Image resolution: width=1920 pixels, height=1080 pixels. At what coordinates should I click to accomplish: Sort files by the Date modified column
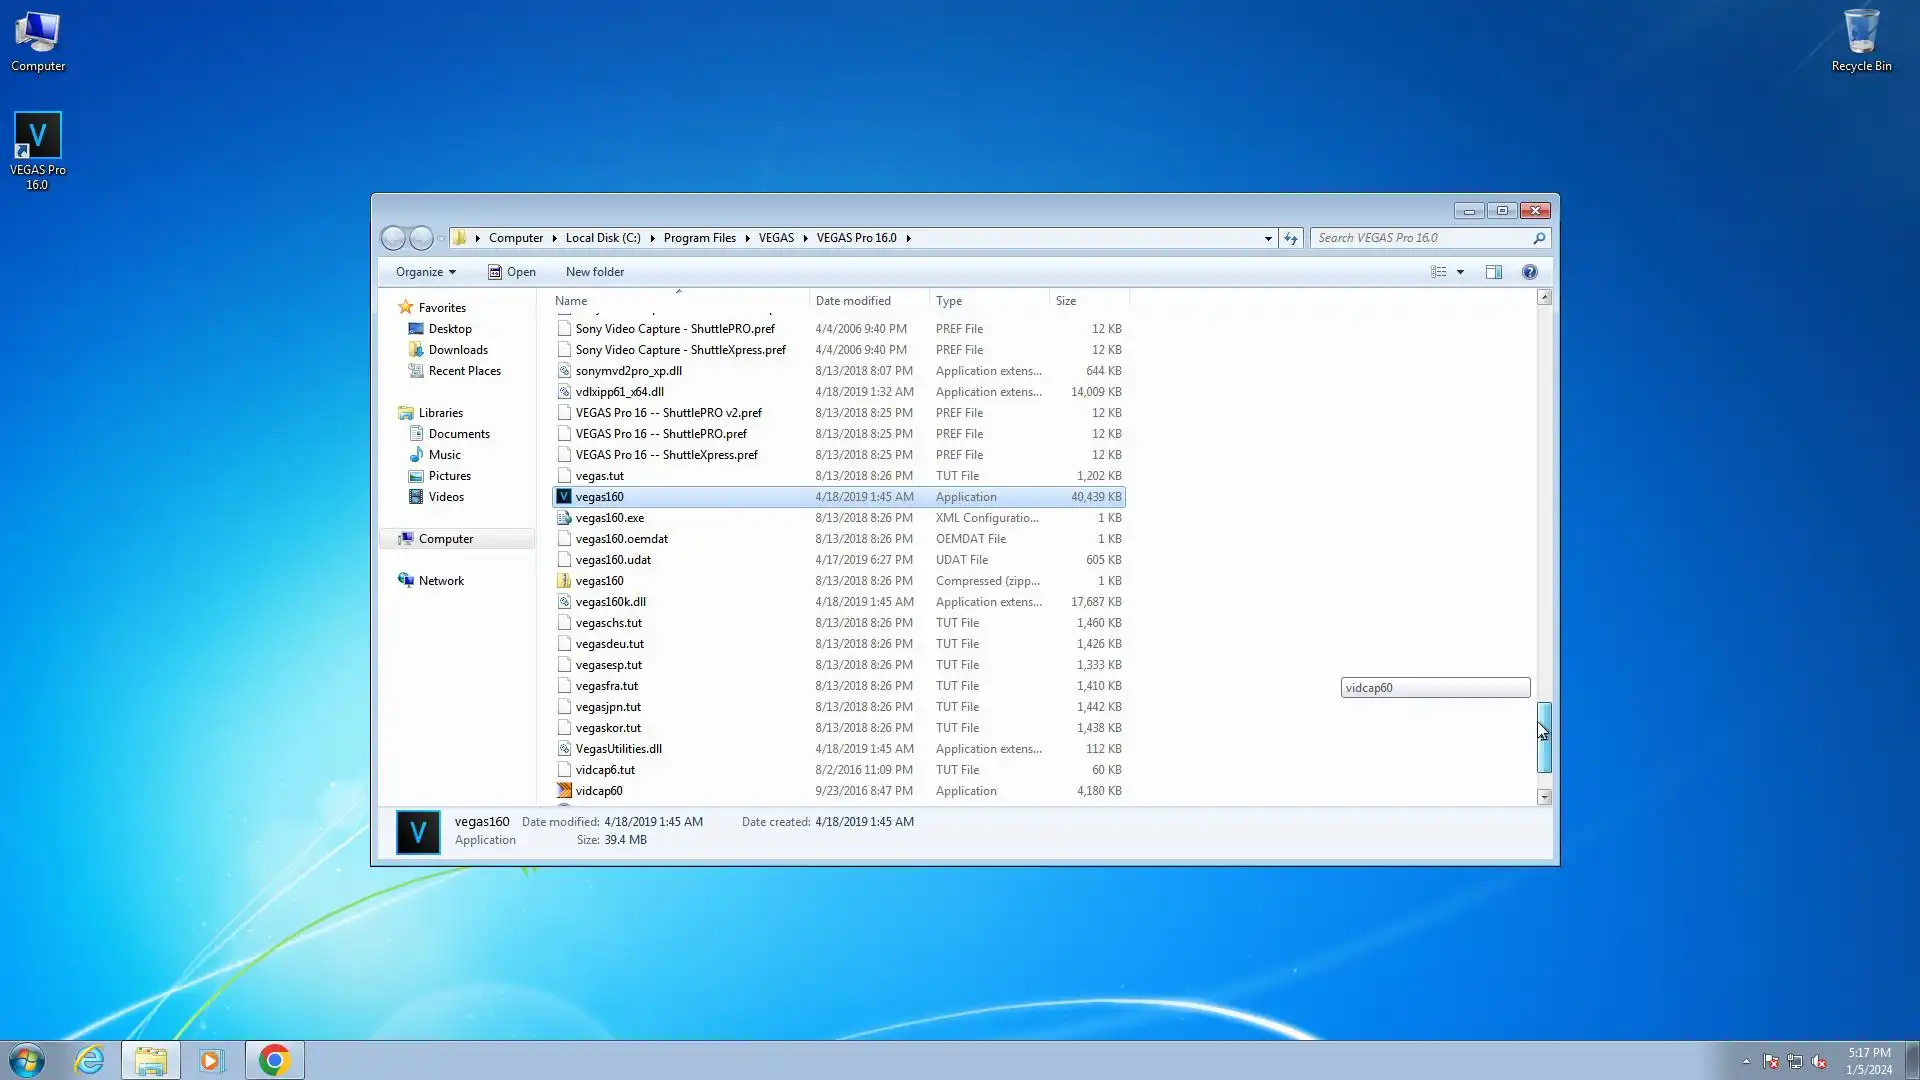coord(852,301)
